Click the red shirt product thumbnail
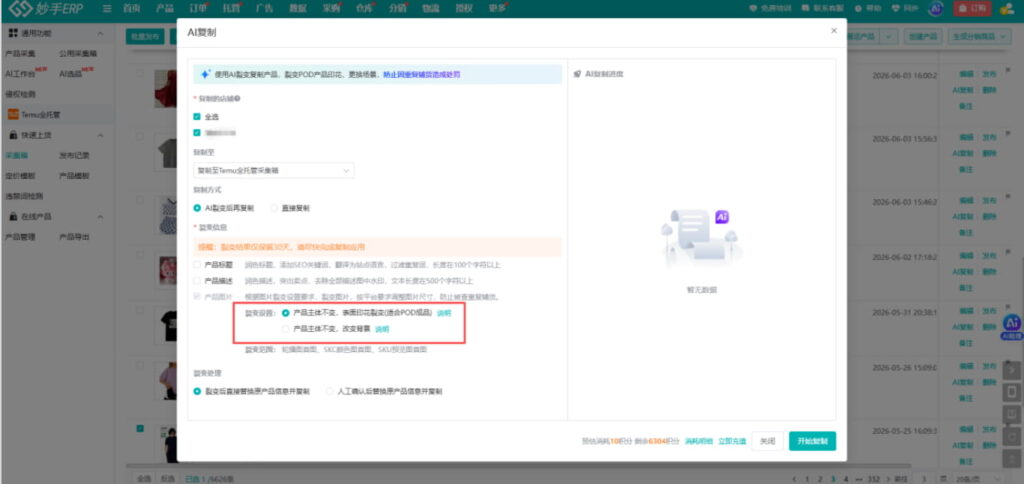Image resolution: width=1024 pixels, height=484 pixels. pos(165,89)
